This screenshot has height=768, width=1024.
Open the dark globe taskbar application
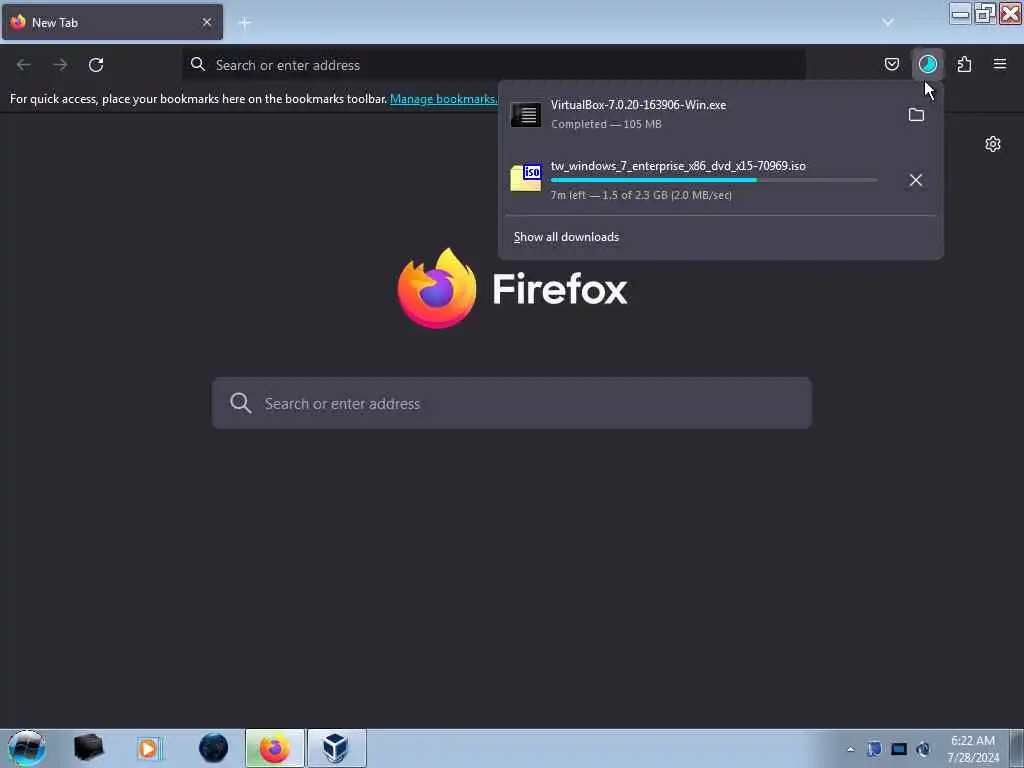pyautogui.click(x=213, y=748)
